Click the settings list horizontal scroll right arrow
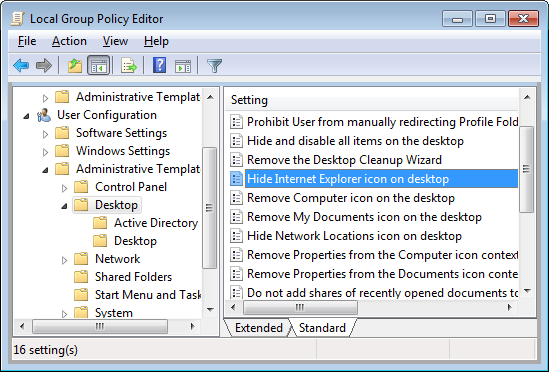Image resolution: width=549 pixels, height=372 pixels. tap(509, 308)
